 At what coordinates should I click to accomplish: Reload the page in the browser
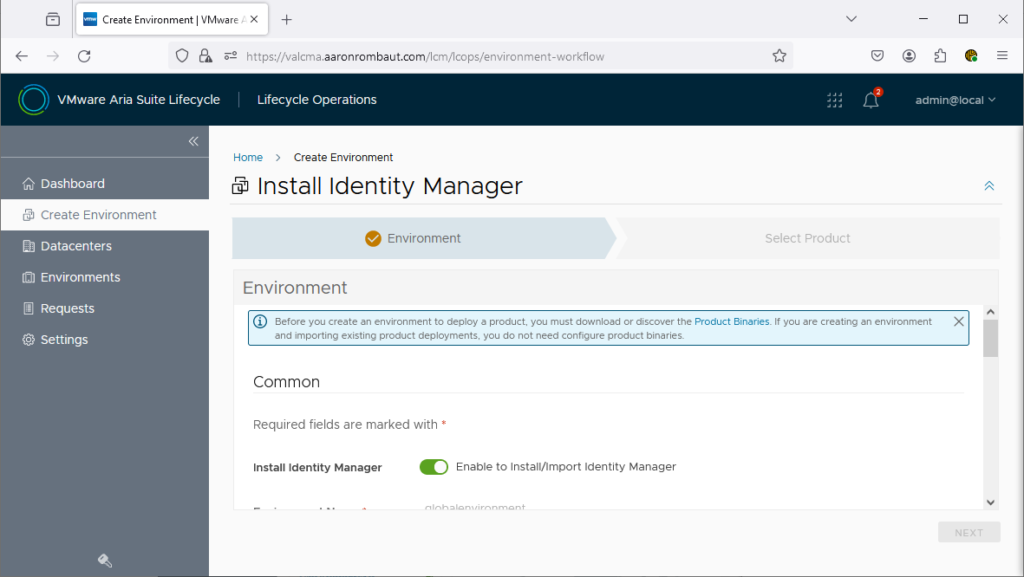tap(84, 56)
